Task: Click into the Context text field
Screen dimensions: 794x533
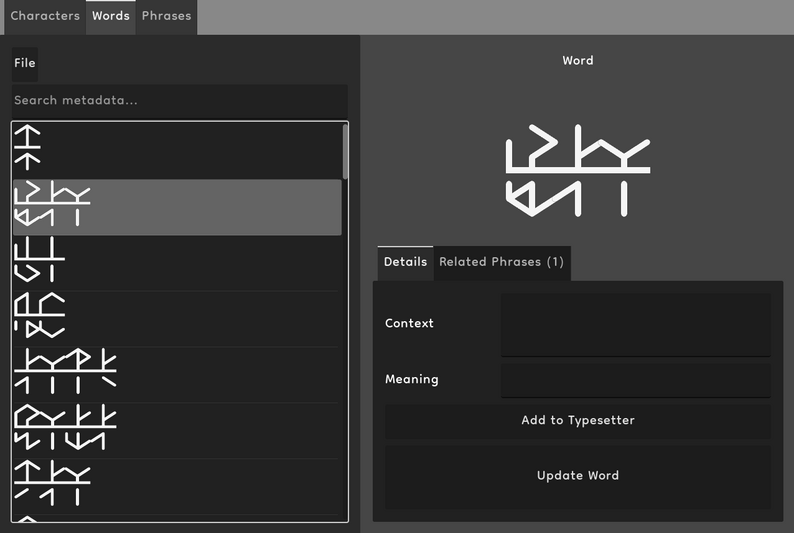Action: point(635,324)
